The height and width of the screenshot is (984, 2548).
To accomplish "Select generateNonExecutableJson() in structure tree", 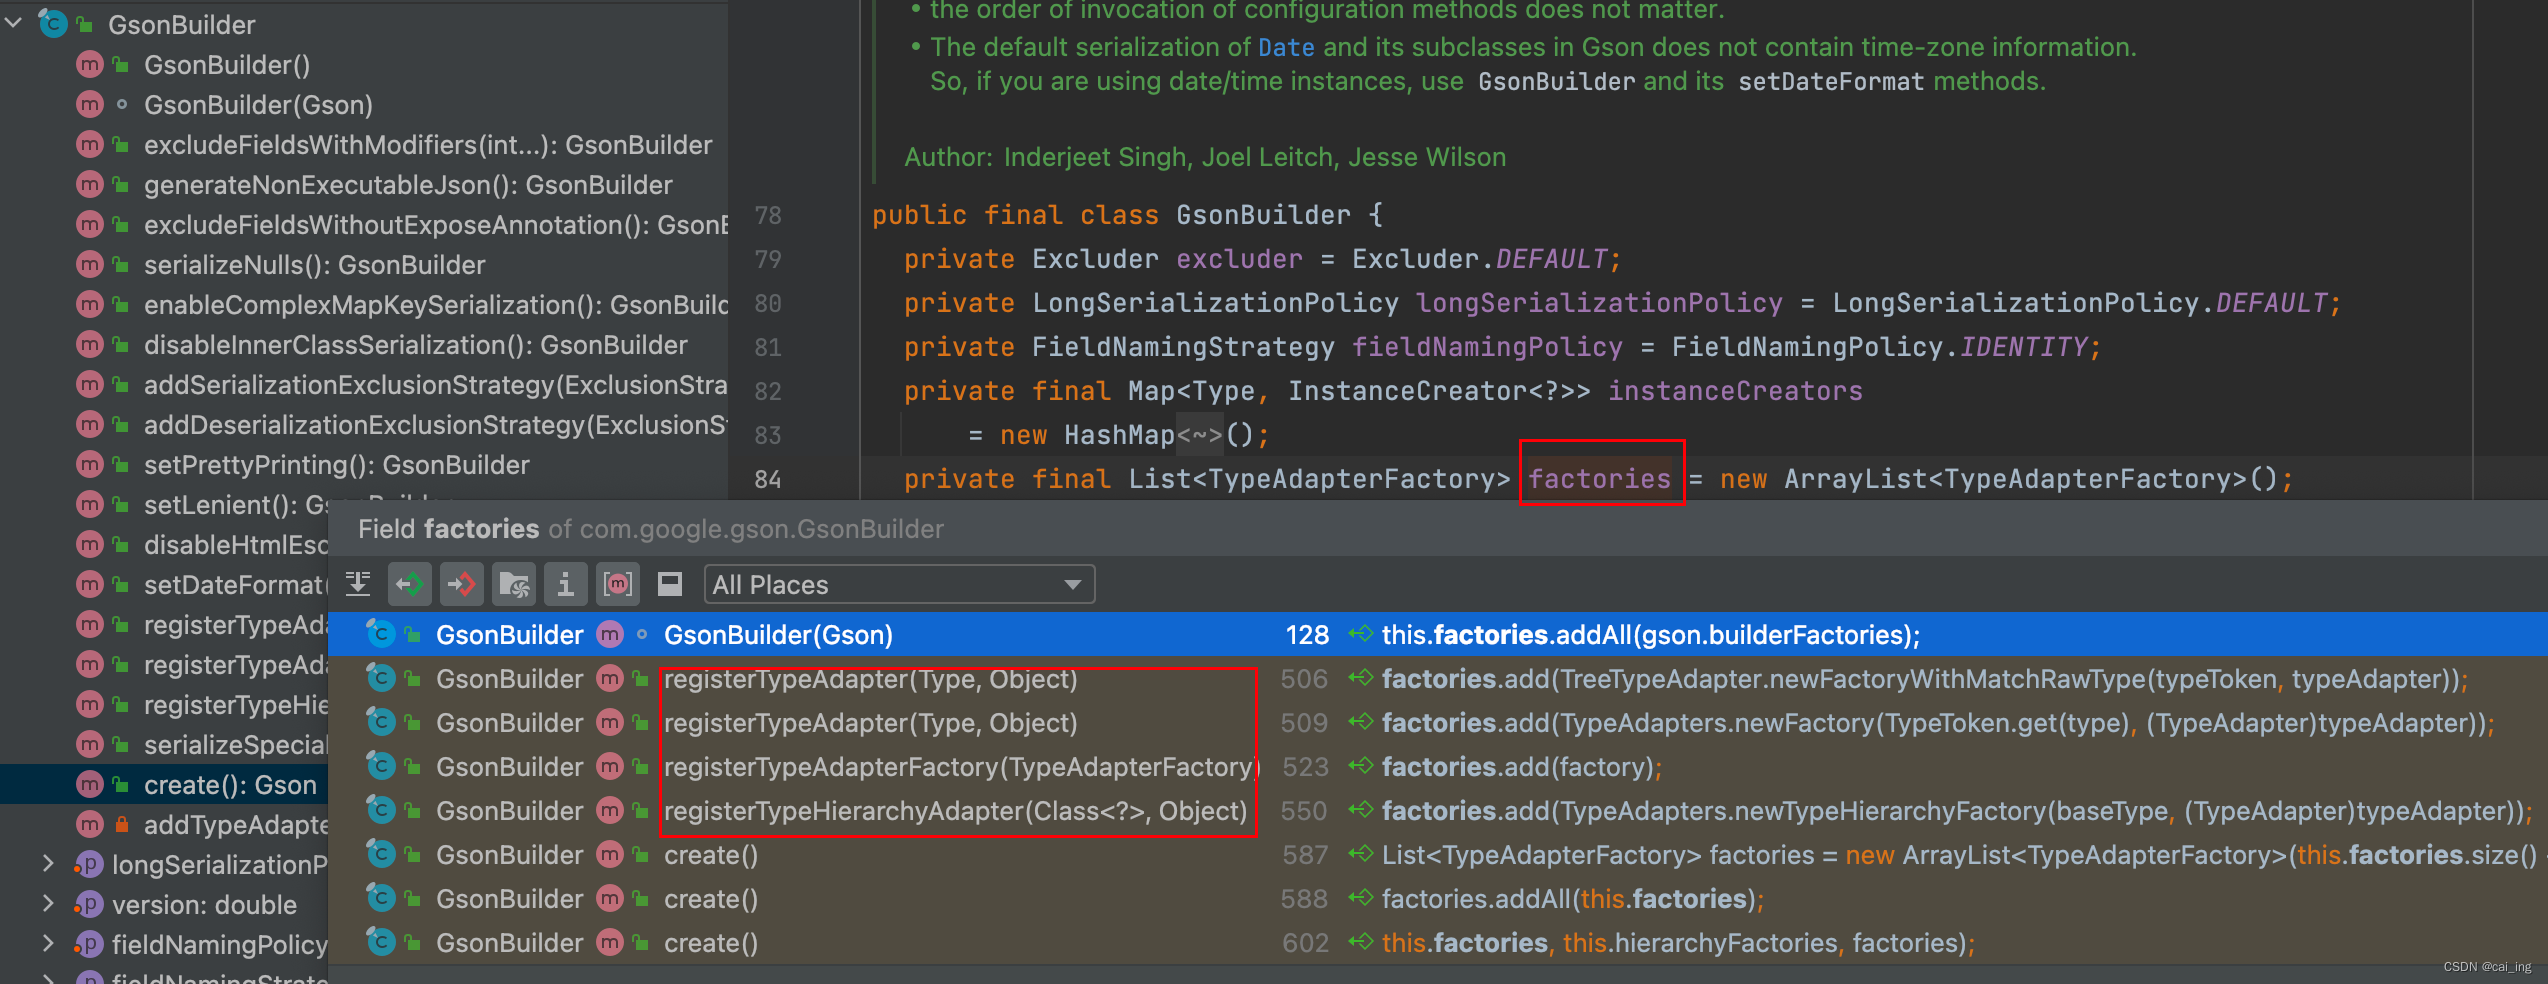I will [408, 185].
